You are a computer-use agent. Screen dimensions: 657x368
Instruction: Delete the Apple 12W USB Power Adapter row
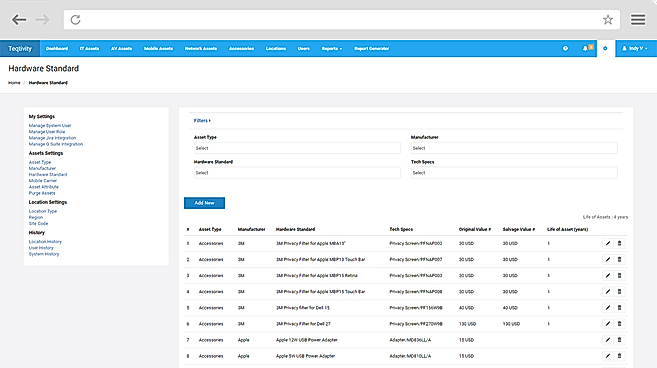tap(619, 340)
